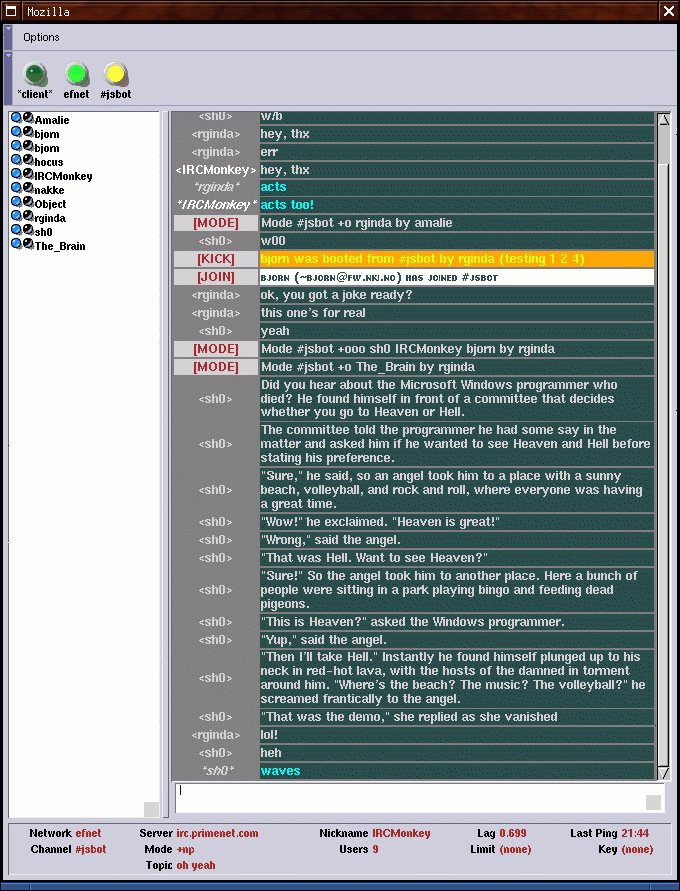Click dark voice icon beside IRCMonkey user
This screenshot has width=680, height=891.
(x=28, y=173)
